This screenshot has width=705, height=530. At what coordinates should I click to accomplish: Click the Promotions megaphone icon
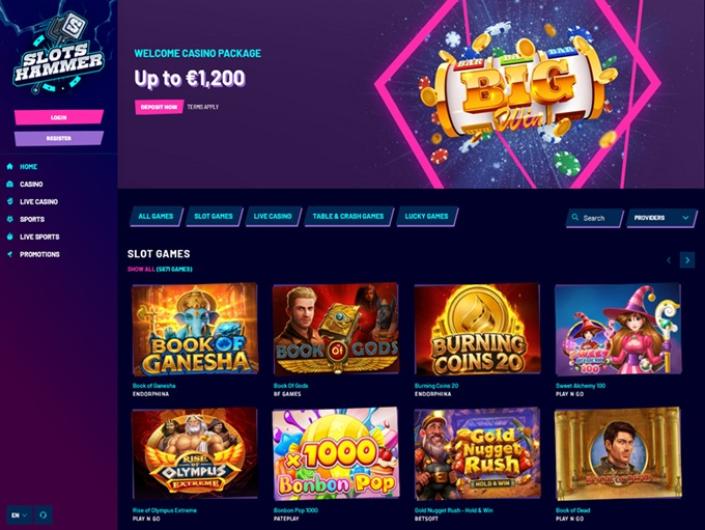[10, 254]
